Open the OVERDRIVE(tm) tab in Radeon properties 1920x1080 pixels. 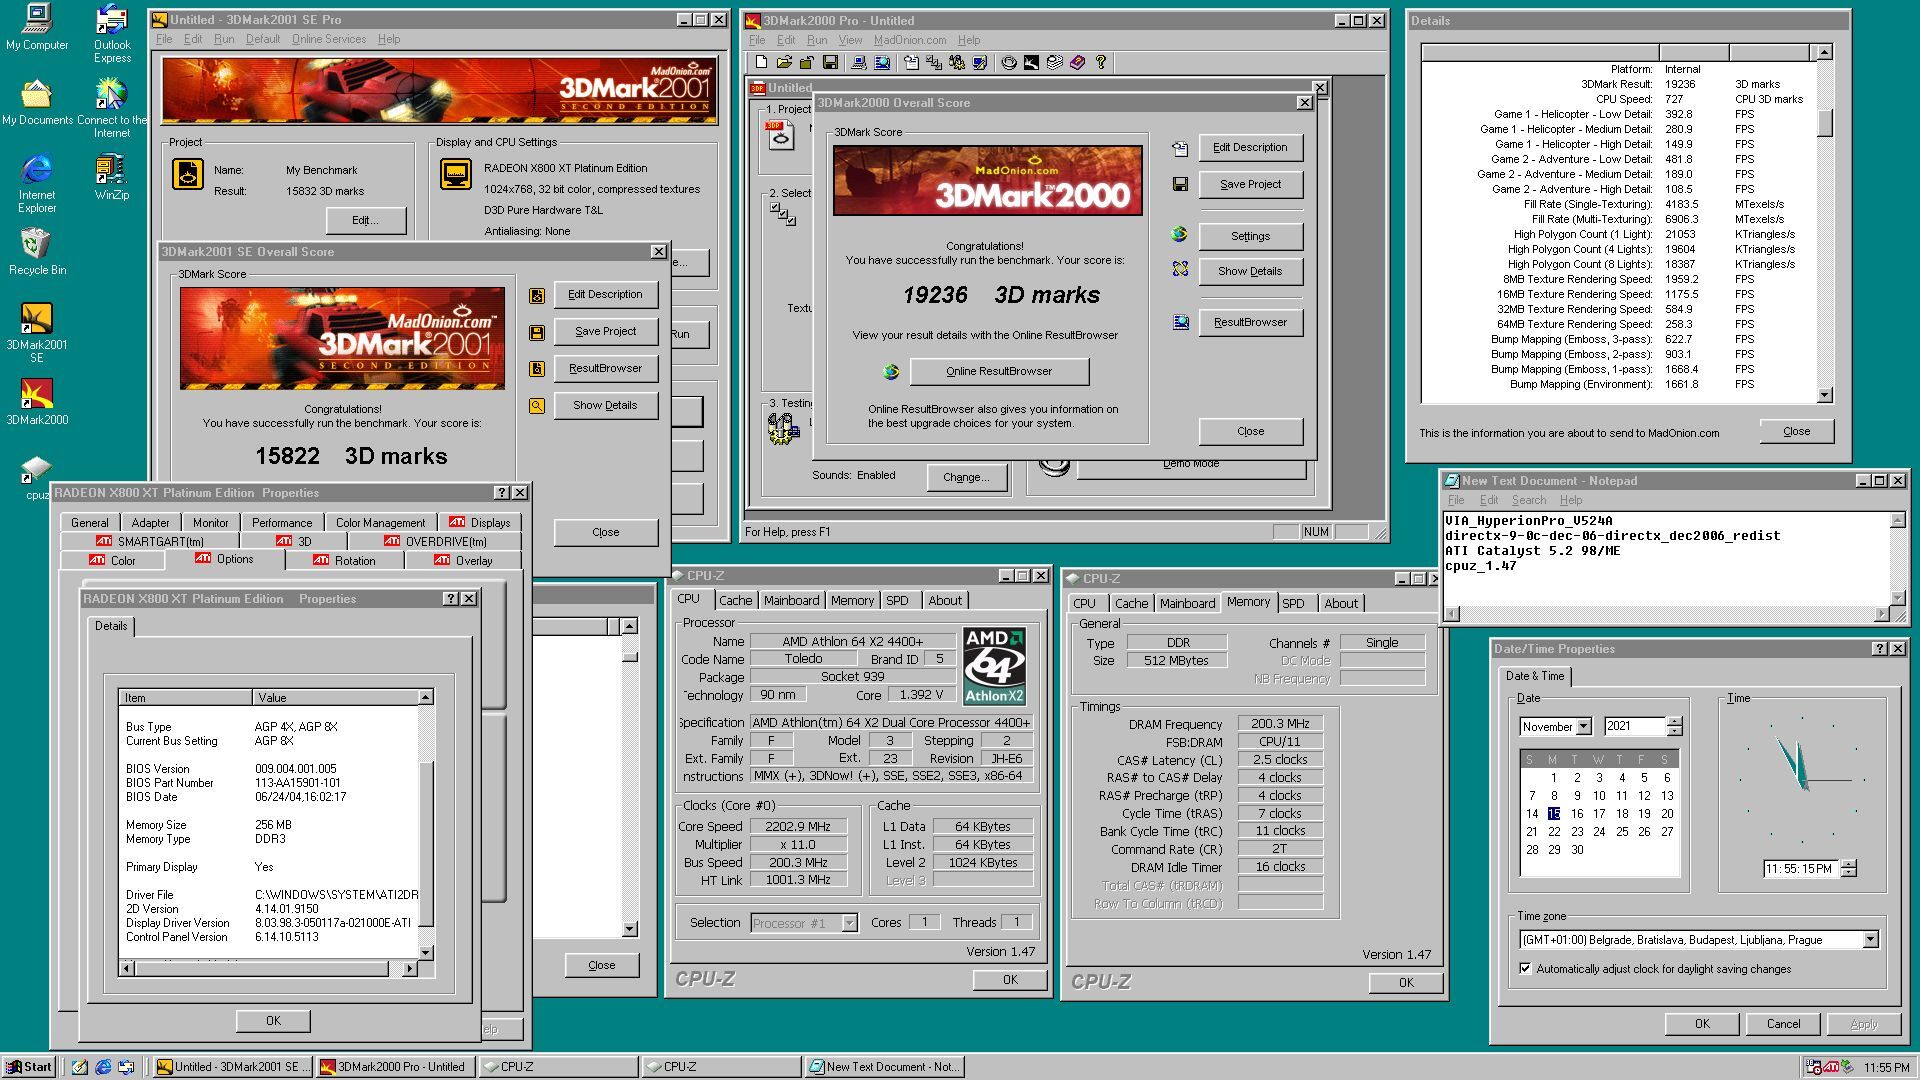point(436,541)
